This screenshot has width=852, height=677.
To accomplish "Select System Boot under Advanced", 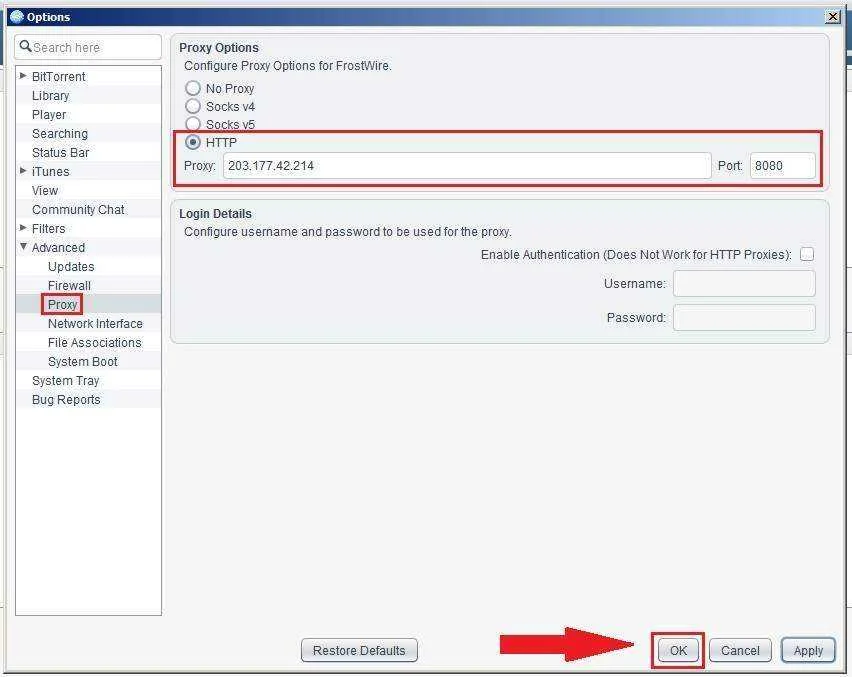I will (83, 362).
